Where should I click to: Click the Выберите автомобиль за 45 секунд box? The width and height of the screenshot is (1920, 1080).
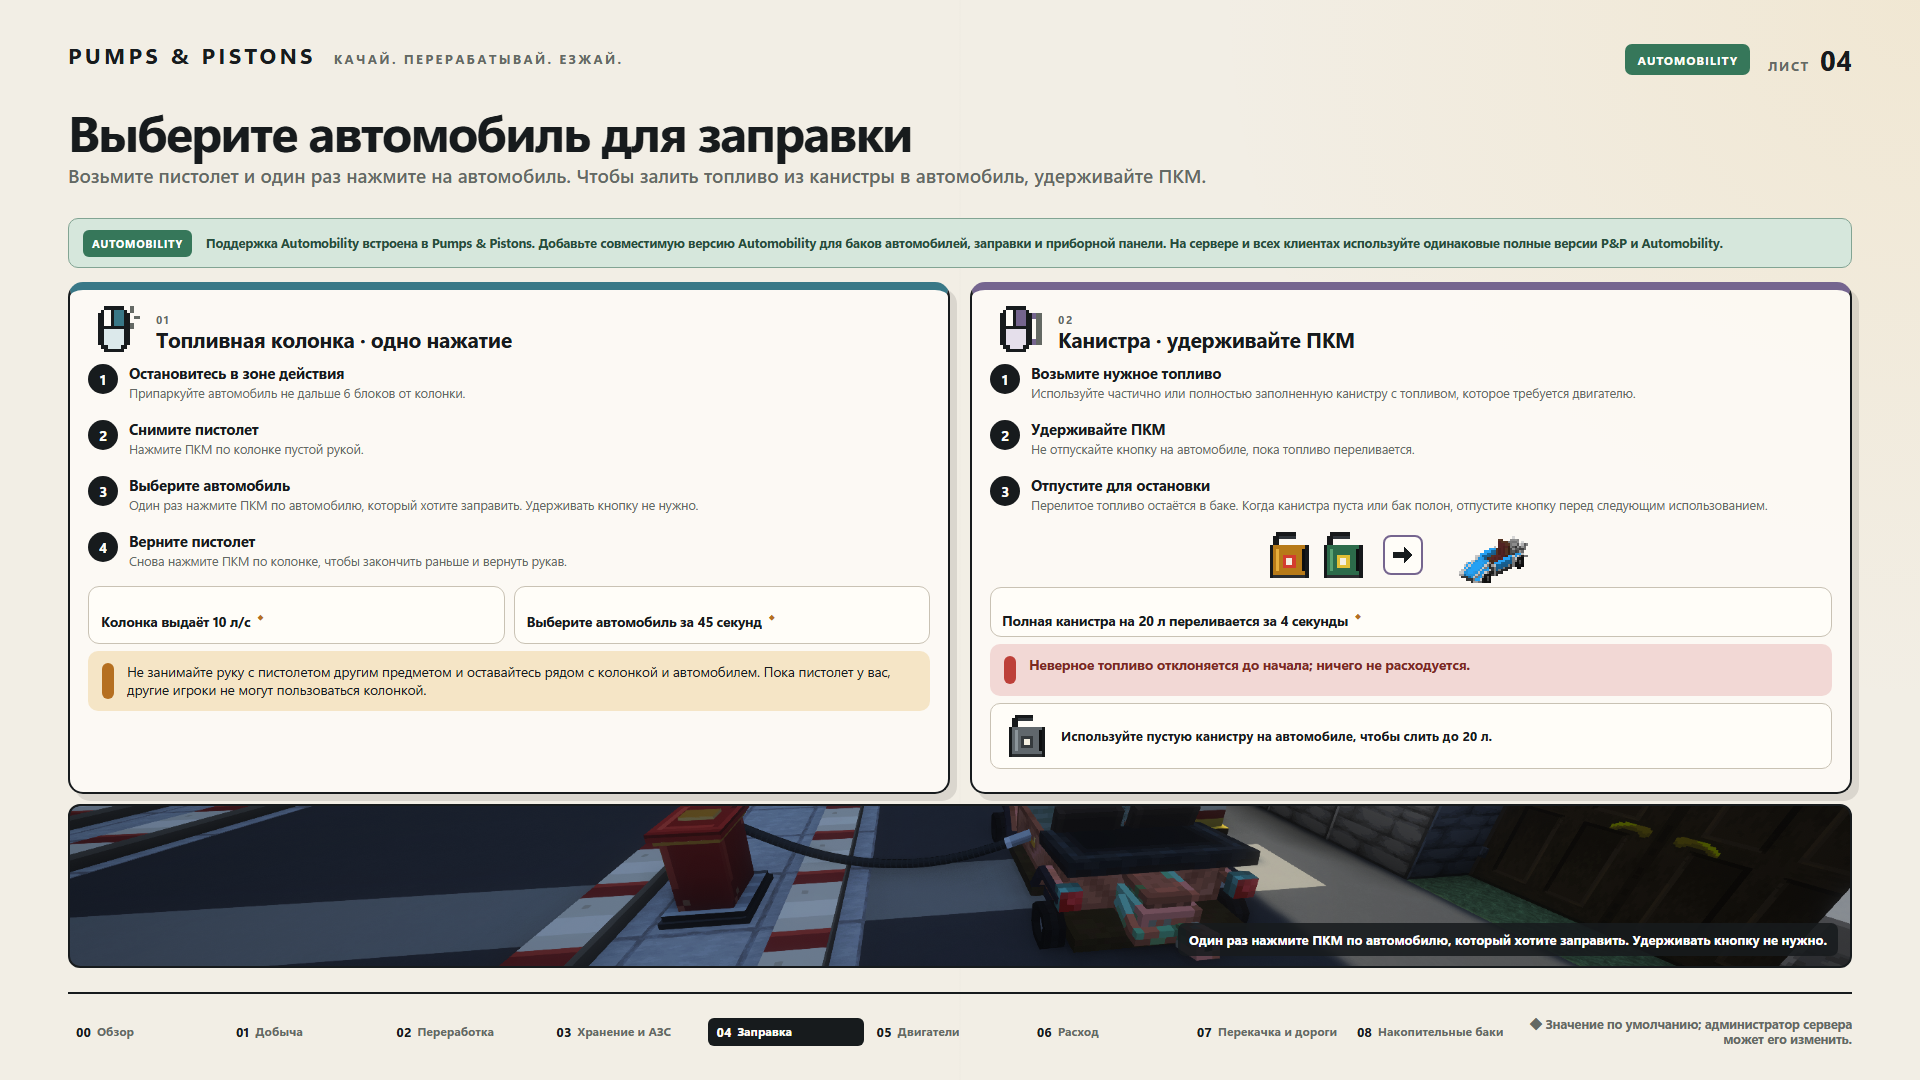pos(721,615)
